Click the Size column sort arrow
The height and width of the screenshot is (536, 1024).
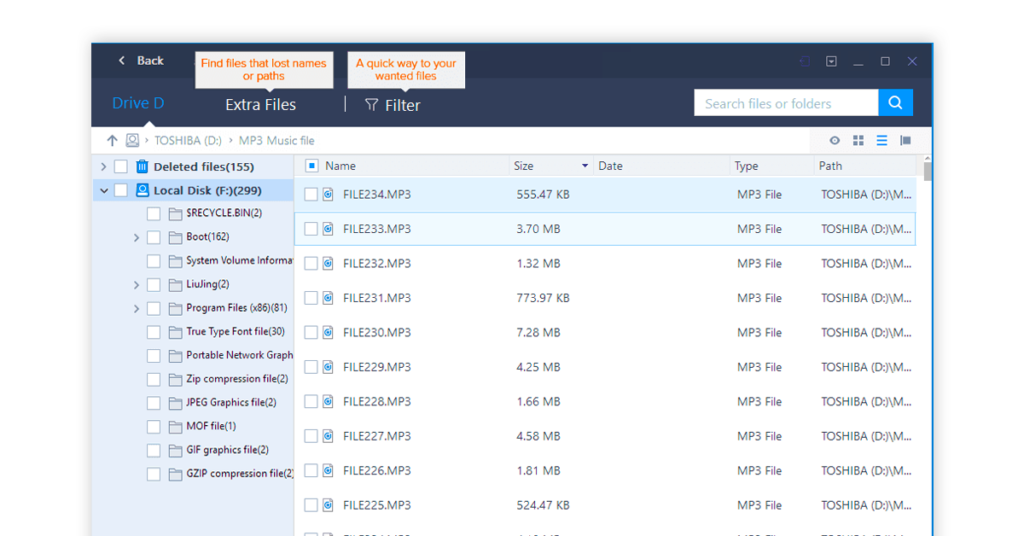pos(584,166)
